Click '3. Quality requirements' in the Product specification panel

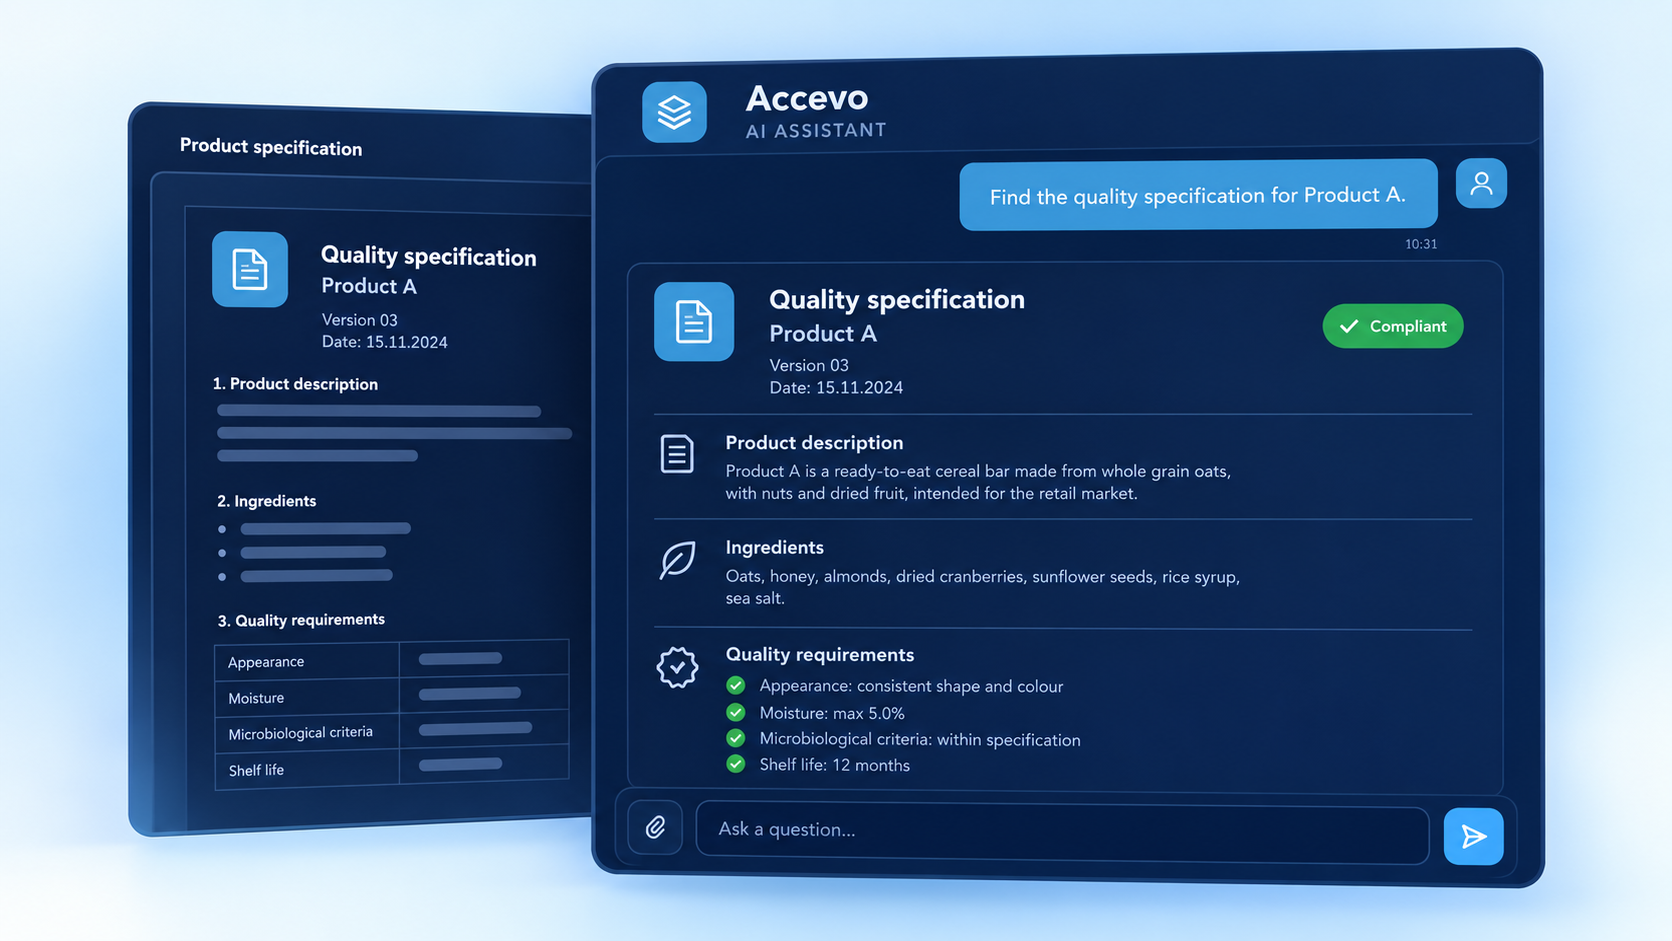(301, 620)
